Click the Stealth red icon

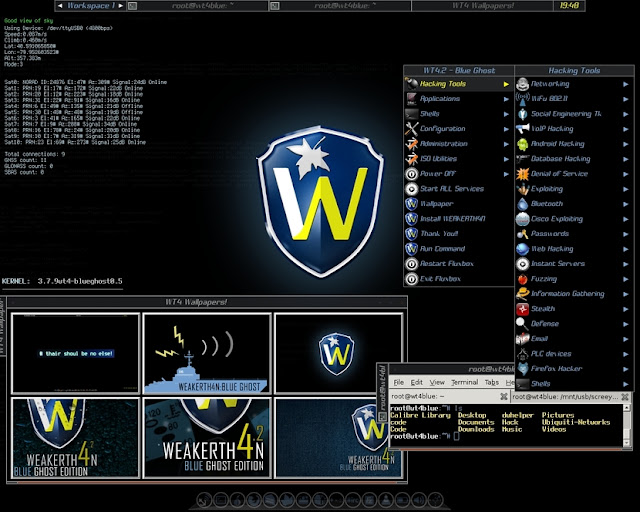(522, 309)
